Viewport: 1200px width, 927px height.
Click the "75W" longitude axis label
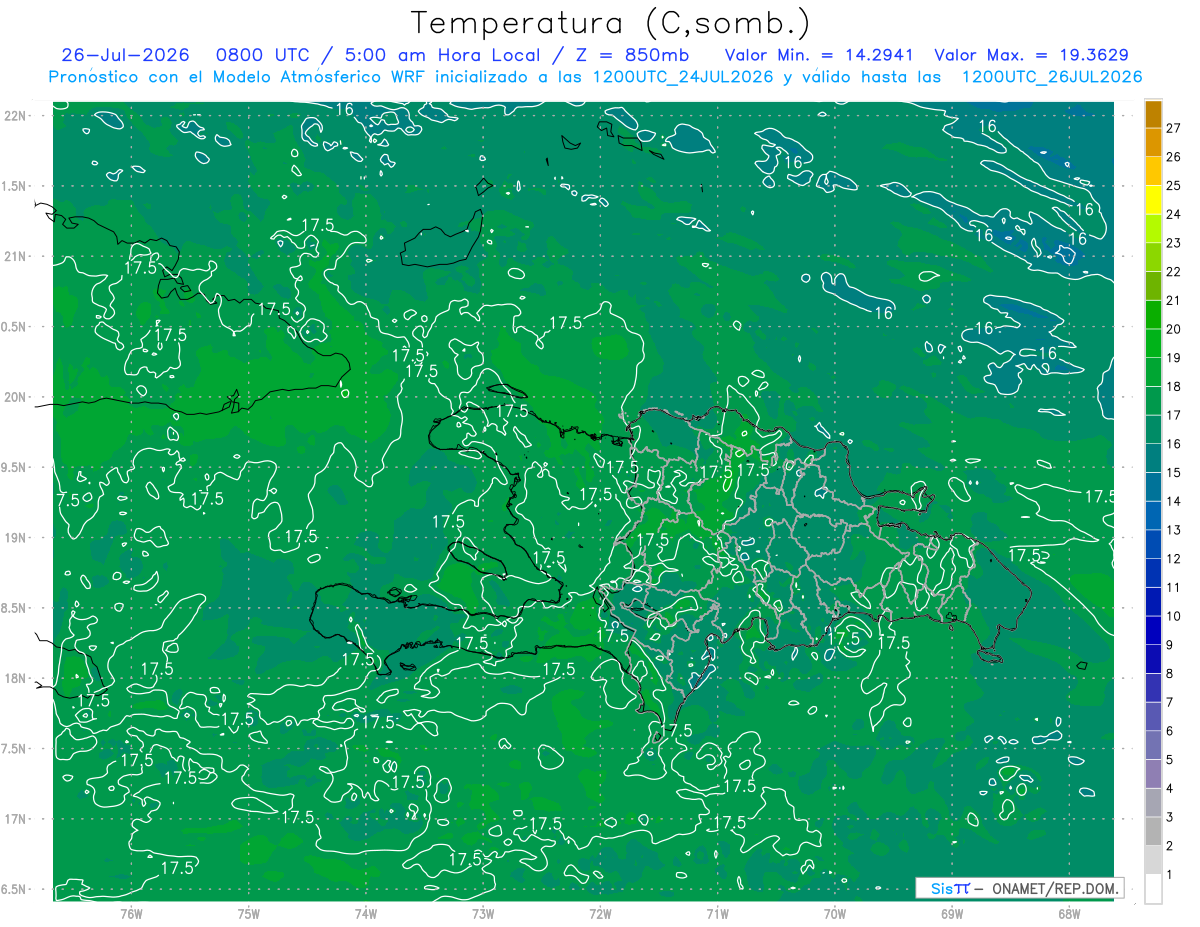click(249, 913)
